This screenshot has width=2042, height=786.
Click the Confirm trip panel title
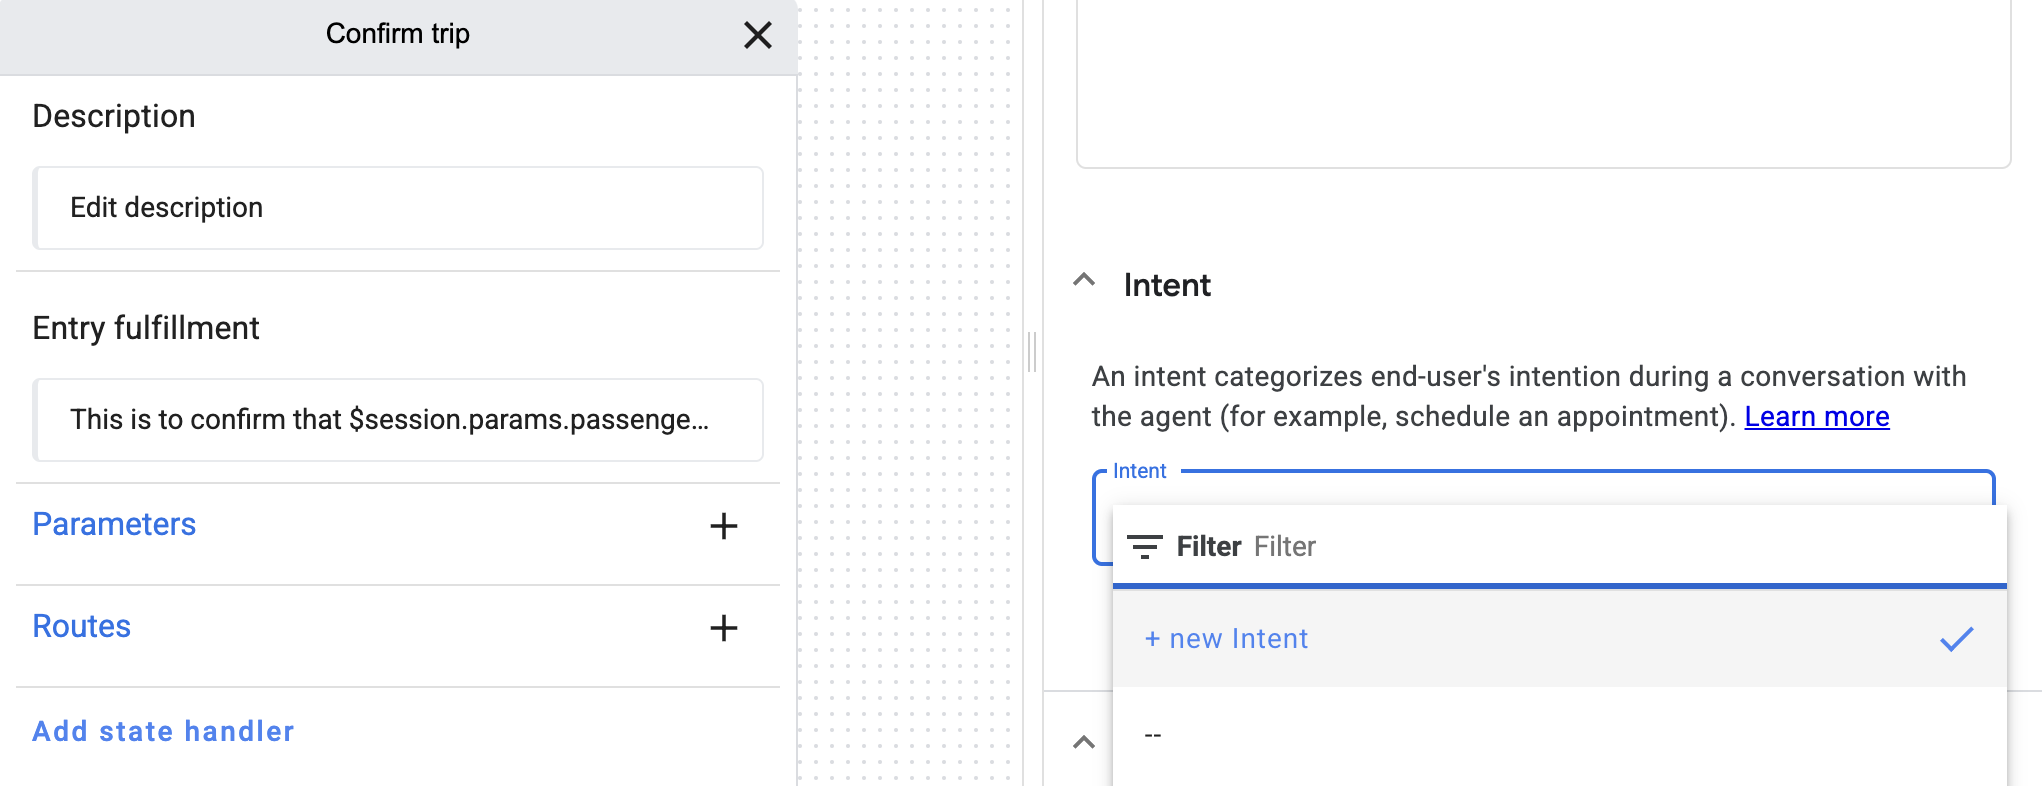[398, 34]
